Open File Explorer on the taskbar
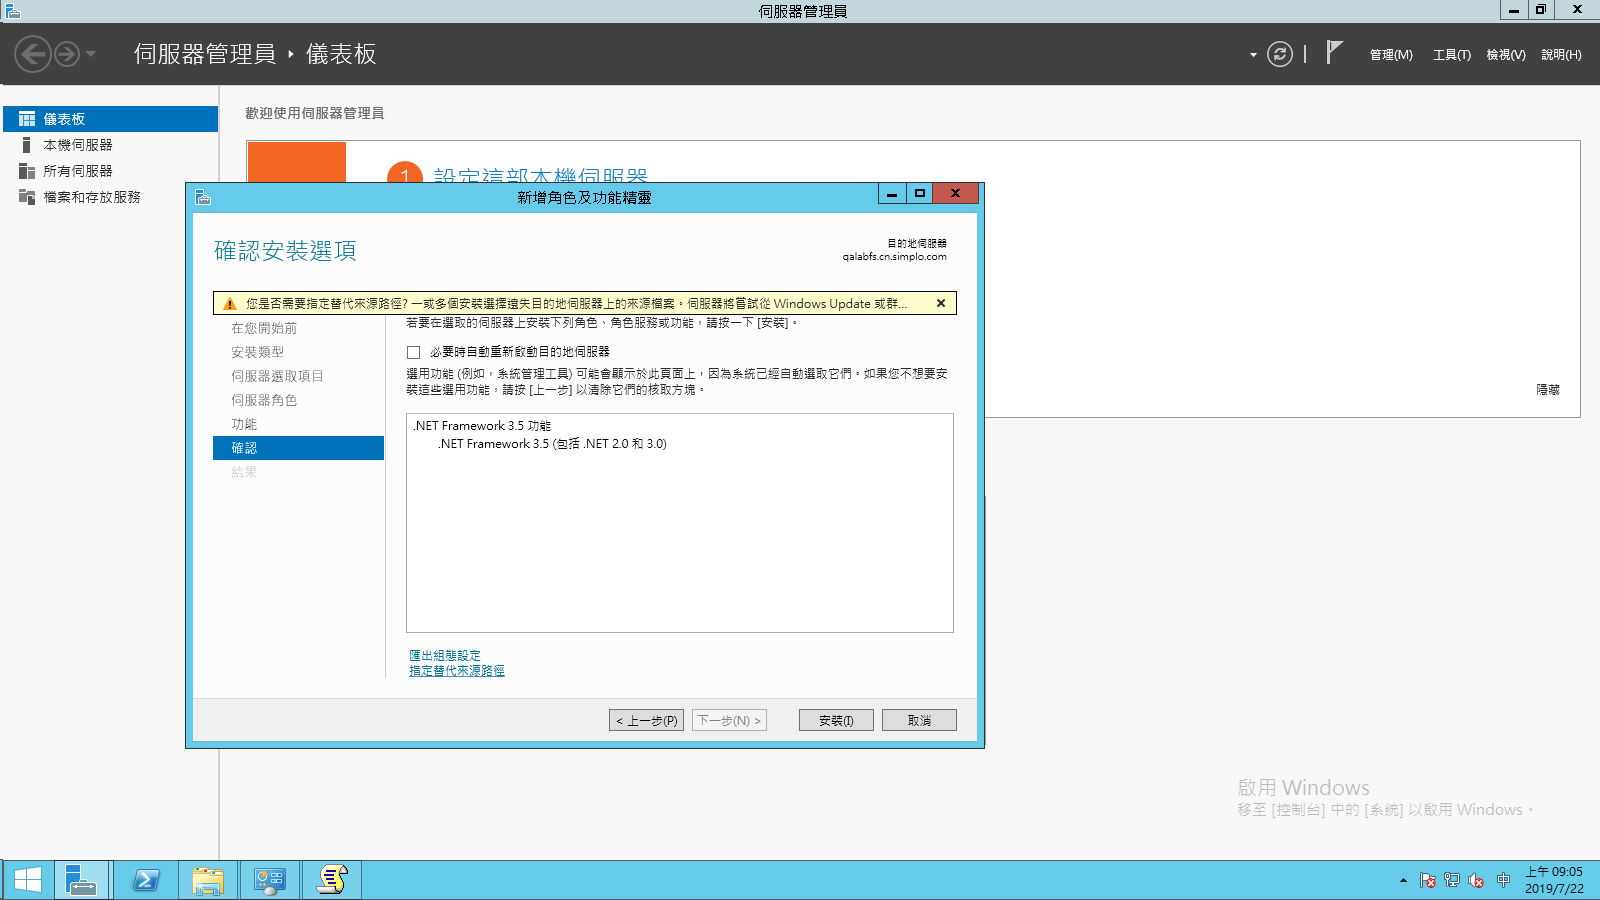1600x900 pixels. tap(207, 880)
